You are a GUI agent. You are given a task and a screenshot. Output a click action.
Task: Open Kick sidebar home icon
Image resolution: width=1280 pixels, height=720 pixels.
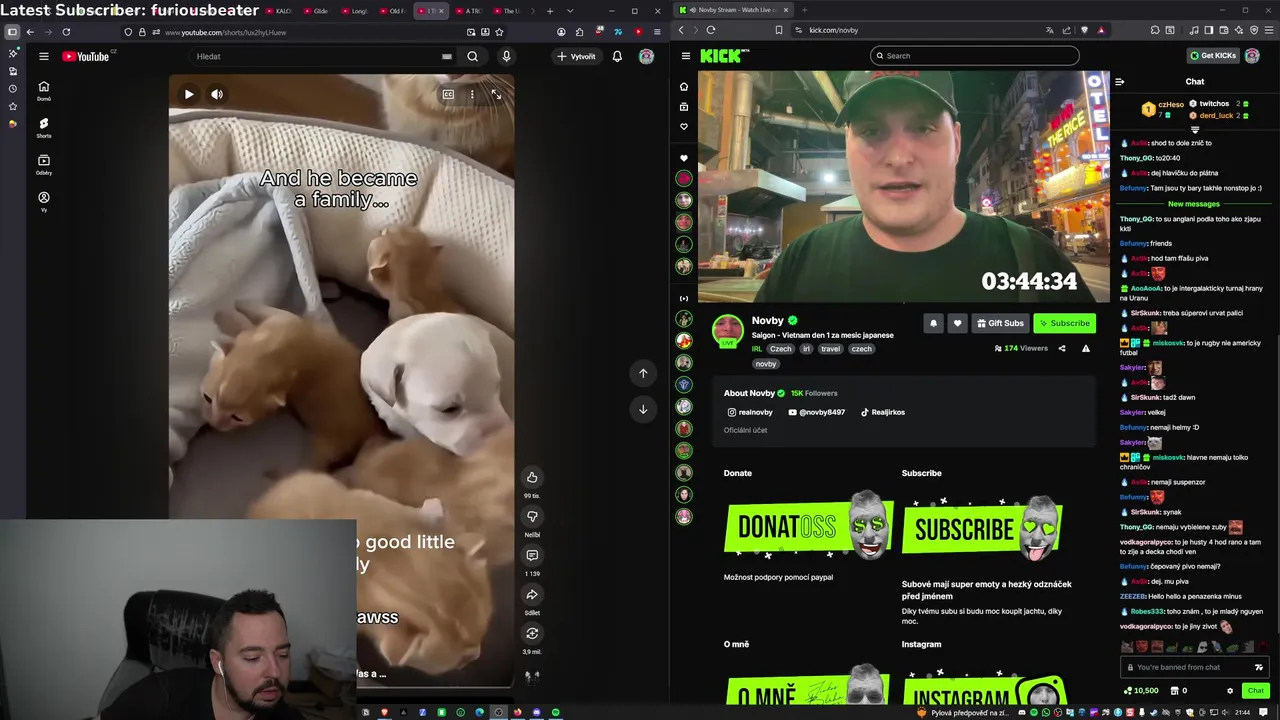point(684,86)
